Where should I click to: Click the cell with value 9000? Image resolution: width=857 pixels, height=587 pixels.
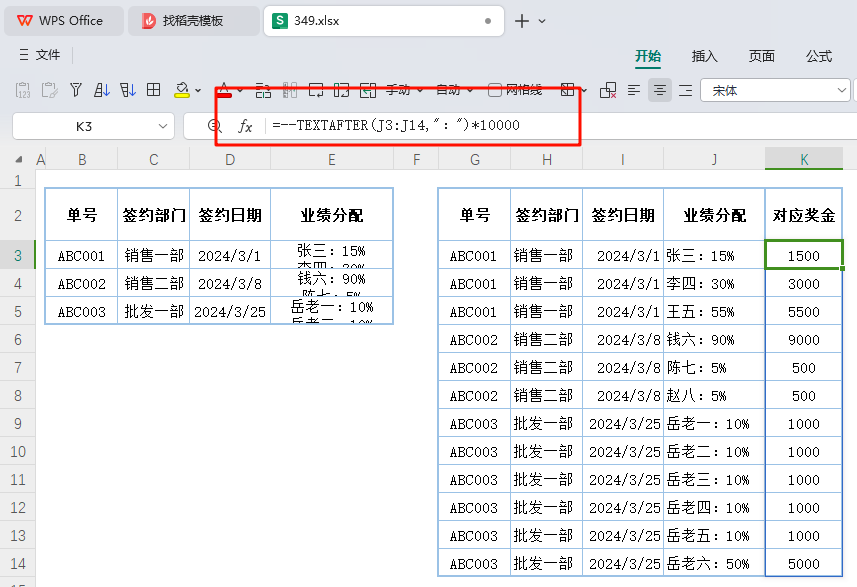pos(803,339)
